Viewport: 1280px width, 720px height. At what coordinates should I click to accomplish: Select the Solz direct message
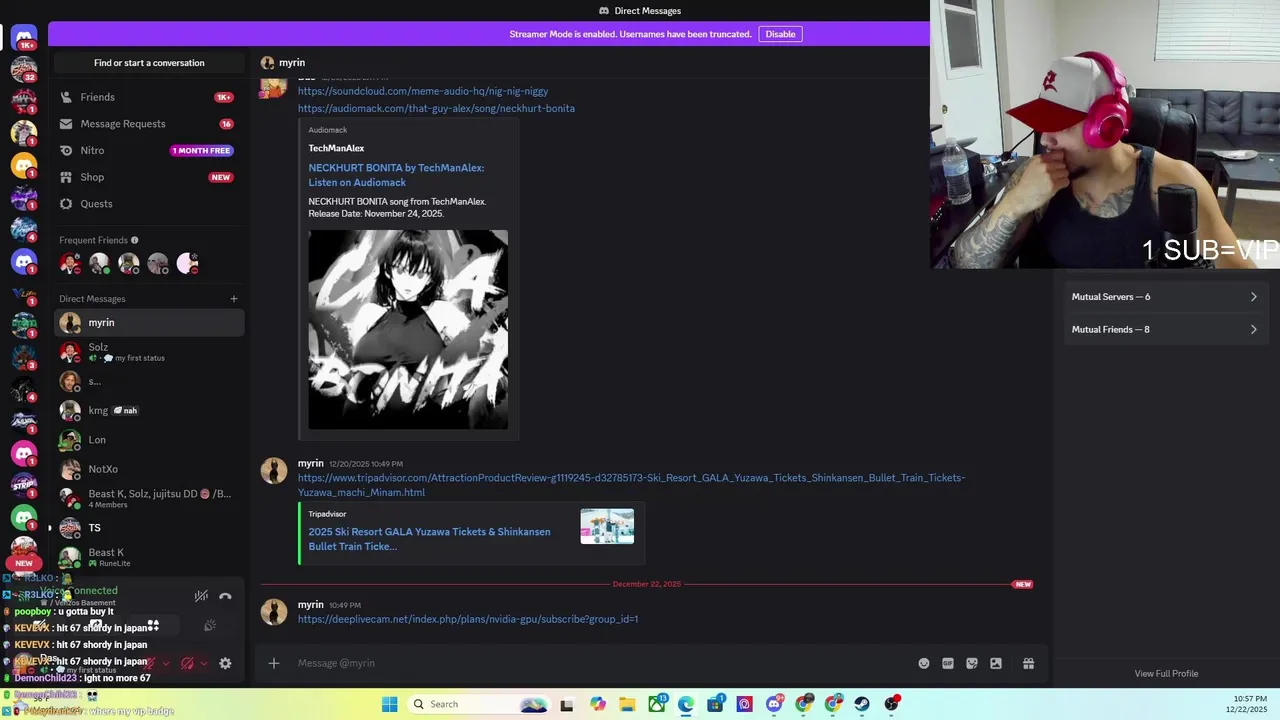[149, 352]
